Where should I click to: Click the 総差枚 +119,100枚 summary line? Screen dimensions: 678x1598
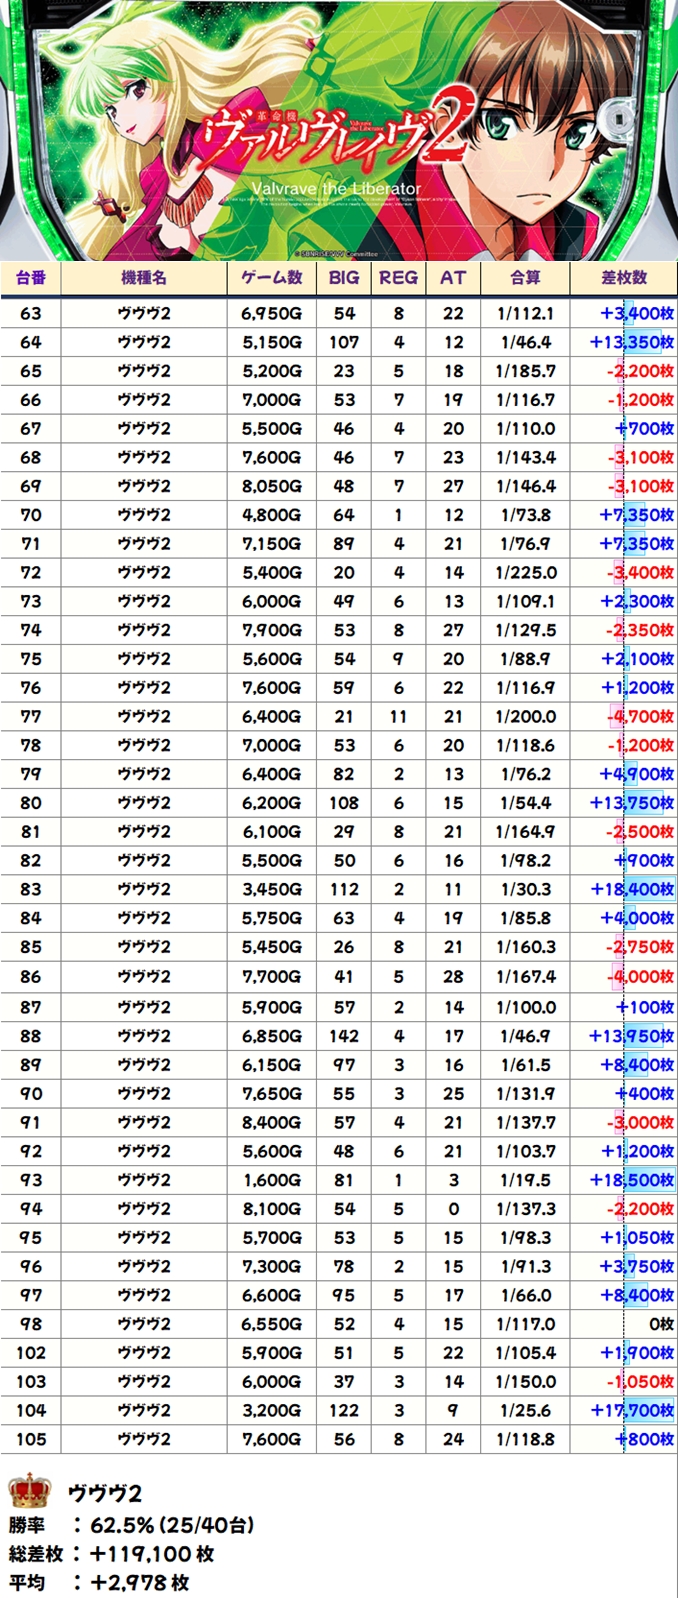point(112,1554)
